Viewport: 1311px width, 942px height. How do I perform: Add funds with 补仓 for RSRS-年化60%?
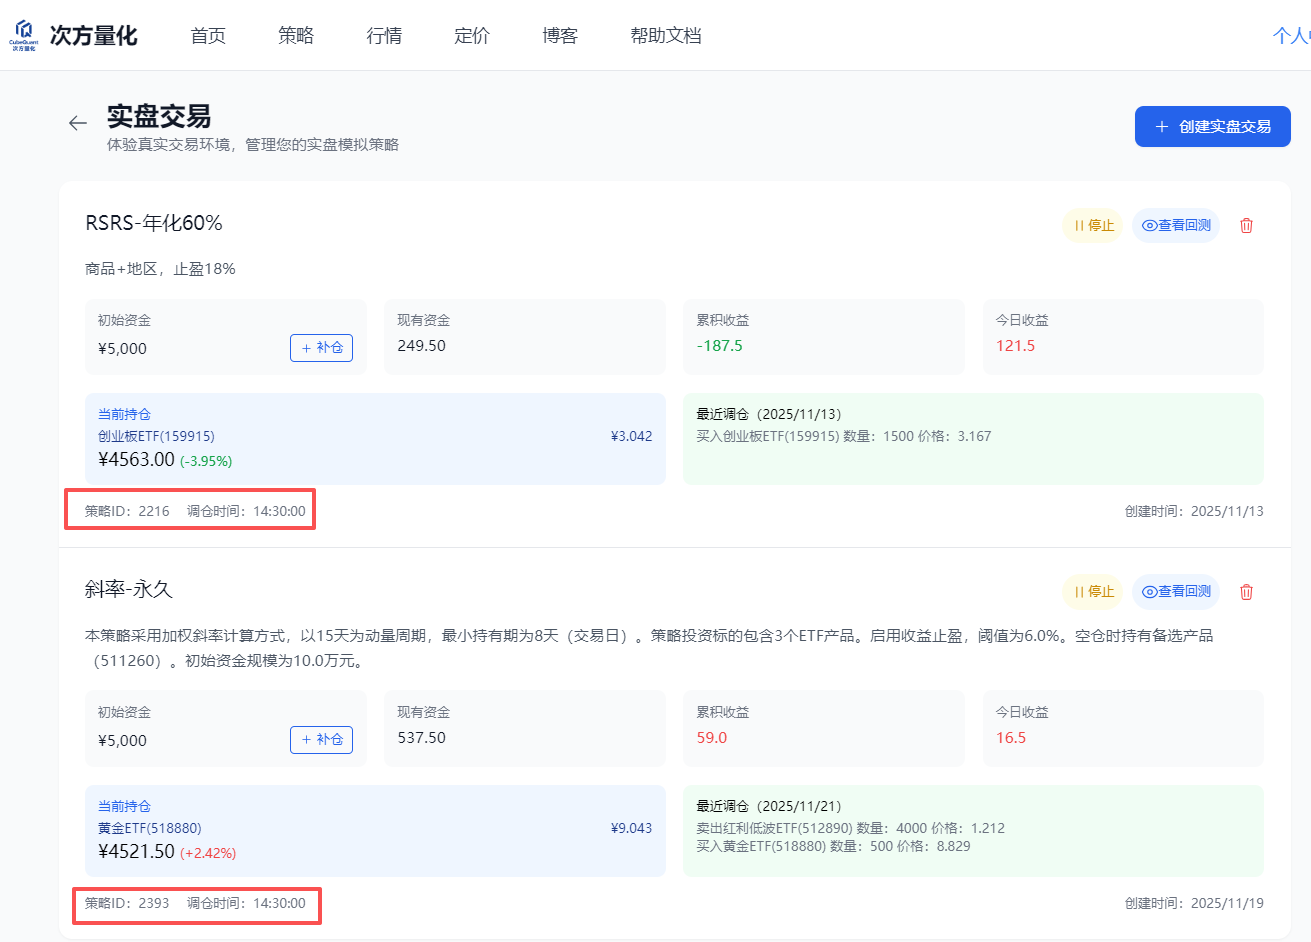click(x=321, y=348)
